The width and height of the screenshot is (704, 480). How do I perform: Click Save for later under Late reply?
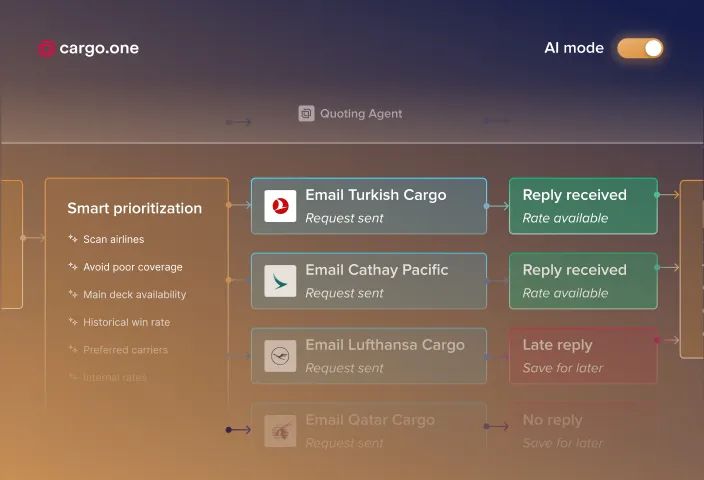tap(563, 368)
